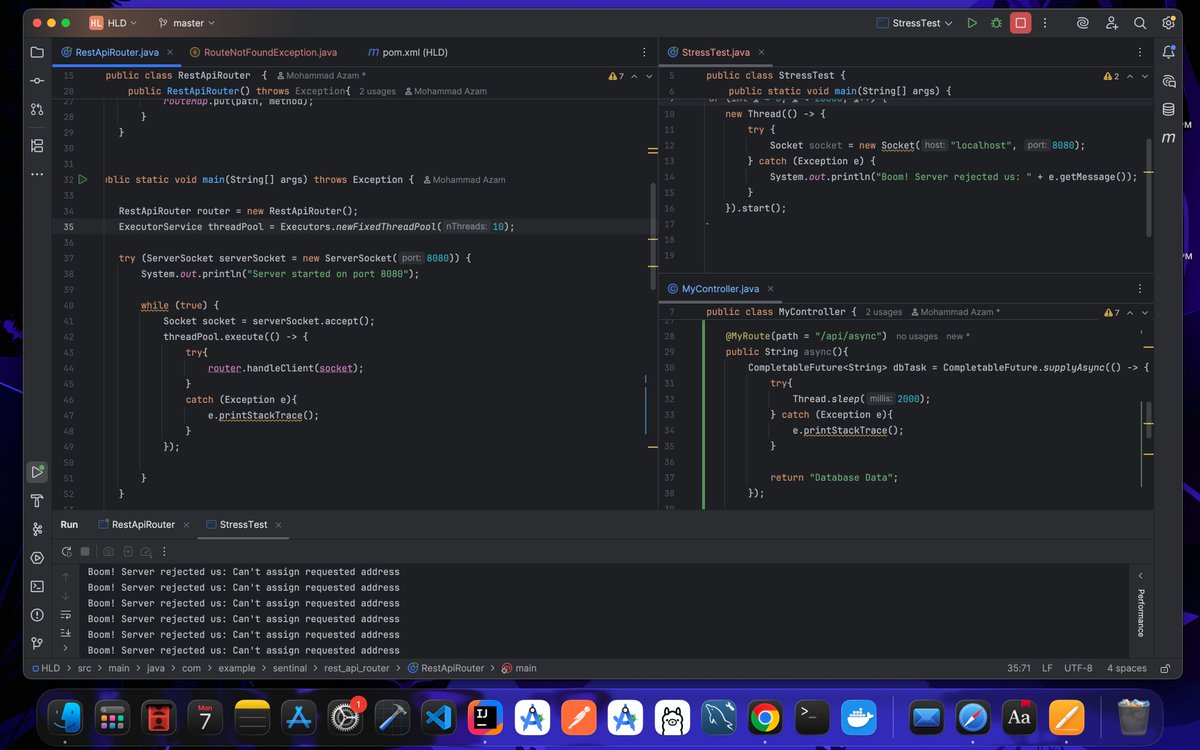Image resolution: width=1200 pixels, height=750 pixels.
Task: Open the Build hammer tool window
Action: pos(37,500)
